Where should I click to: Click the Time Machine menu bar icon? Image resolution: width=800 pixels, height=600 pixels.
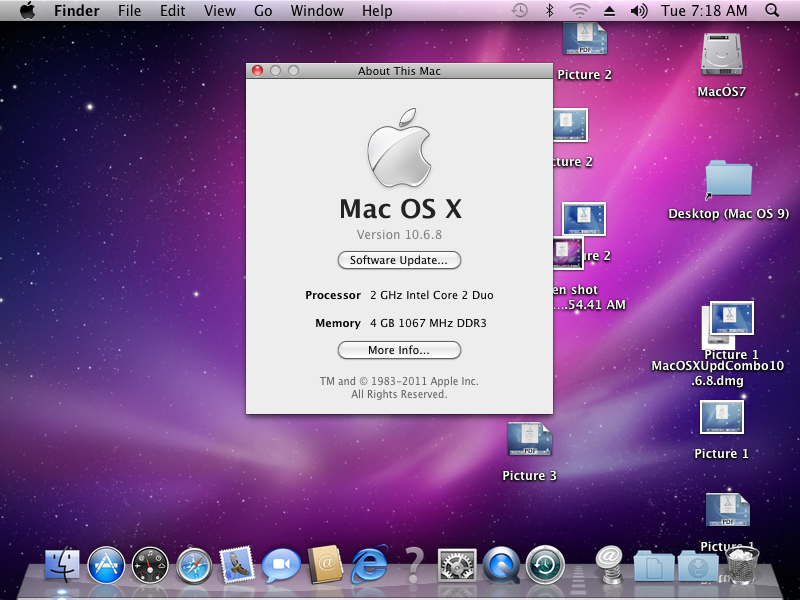click(x=519, y=11)
